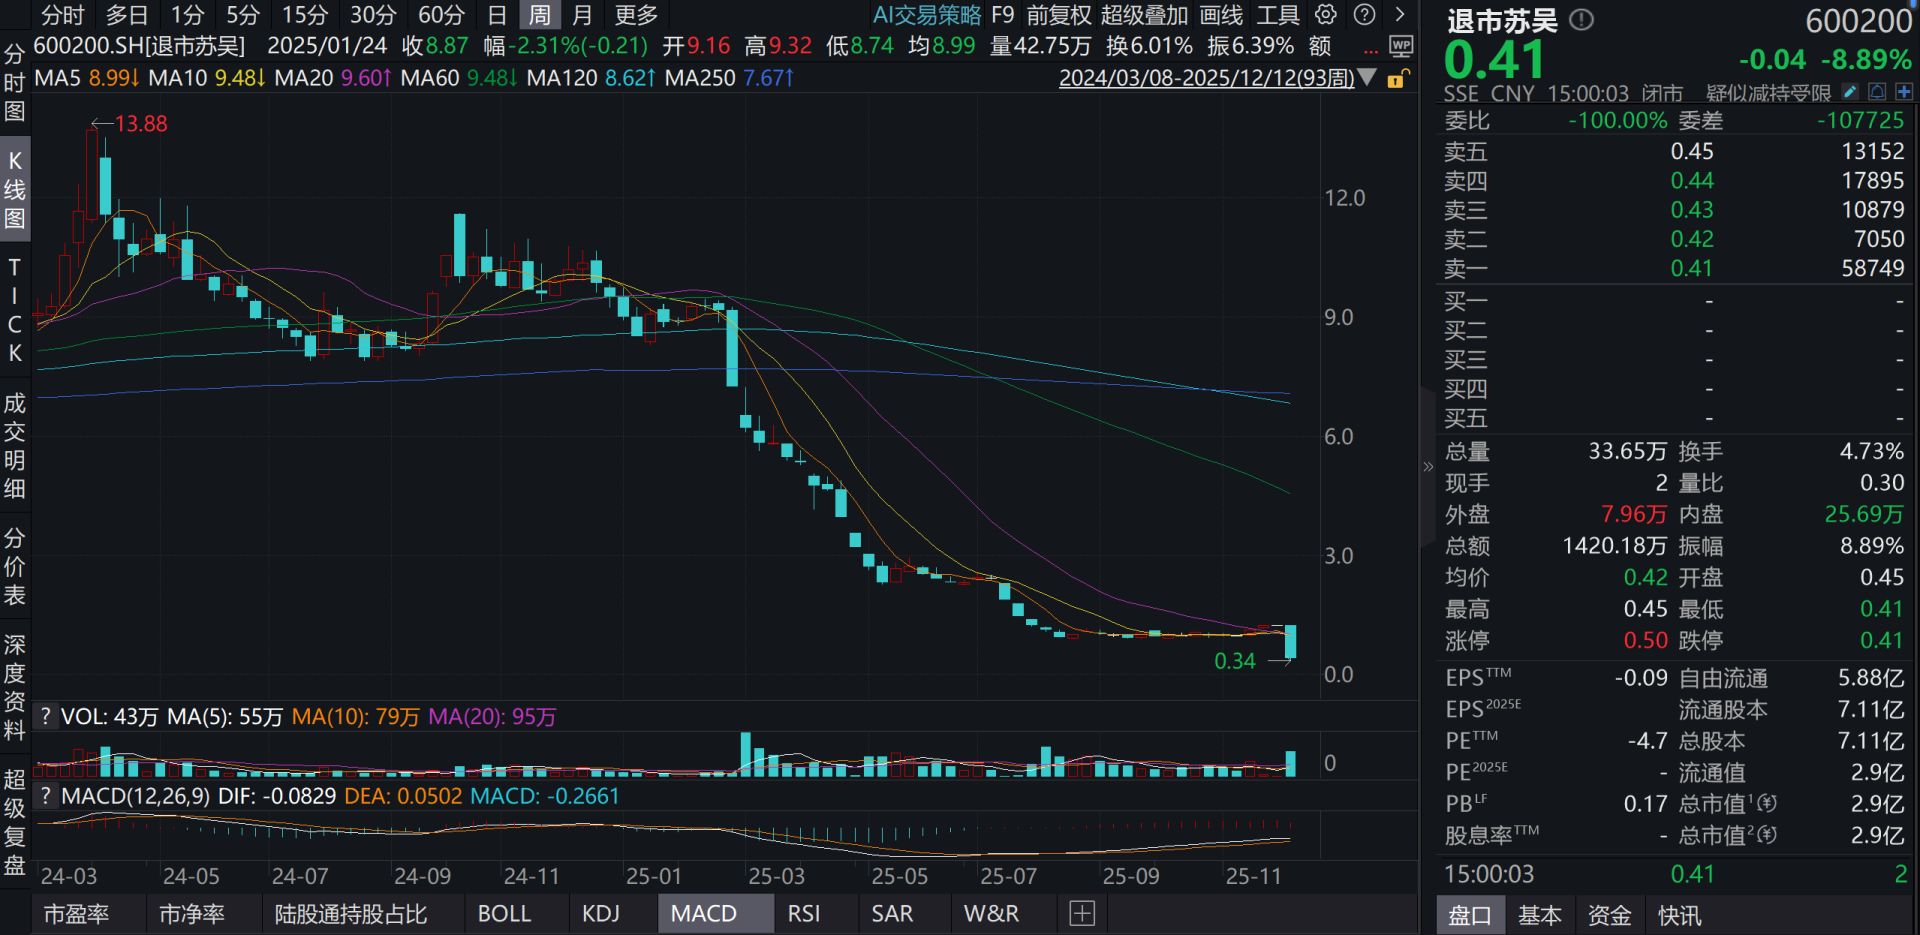Screen dimensions: 1920x935
Task: Click the add indicator plus box icon
Action: point(1082,913)
